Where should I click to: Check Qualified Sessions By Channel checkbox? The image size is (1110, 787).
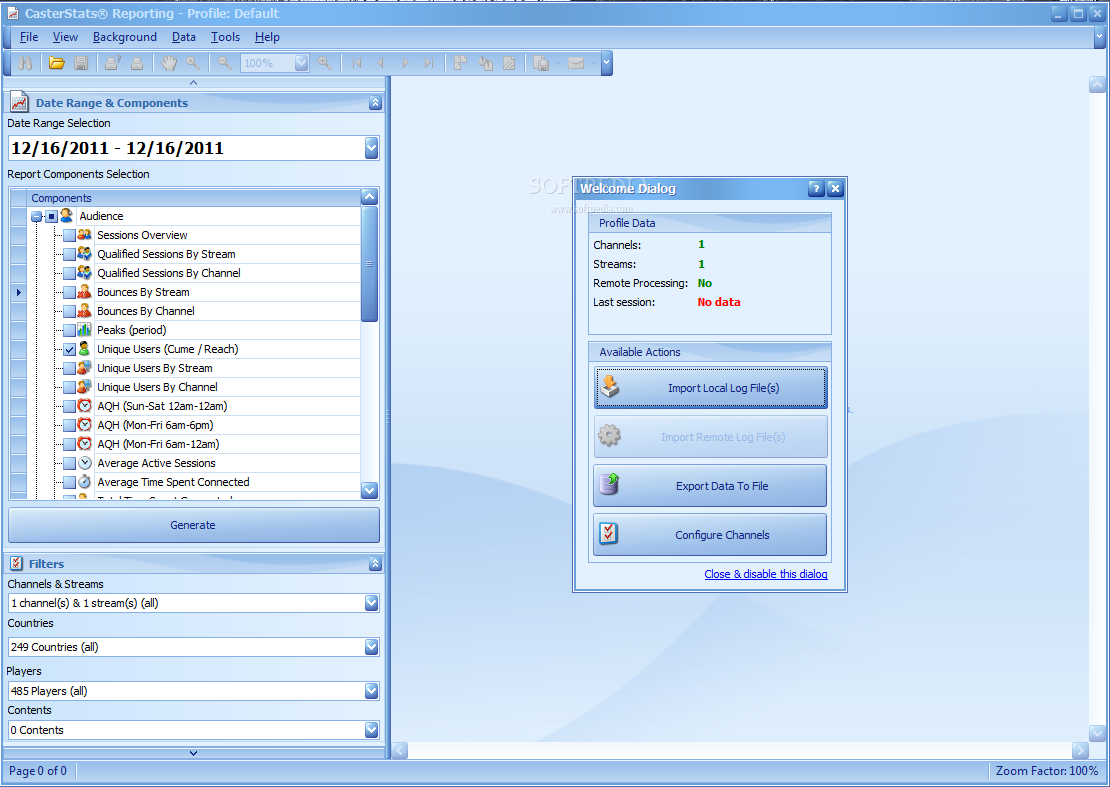69,273
